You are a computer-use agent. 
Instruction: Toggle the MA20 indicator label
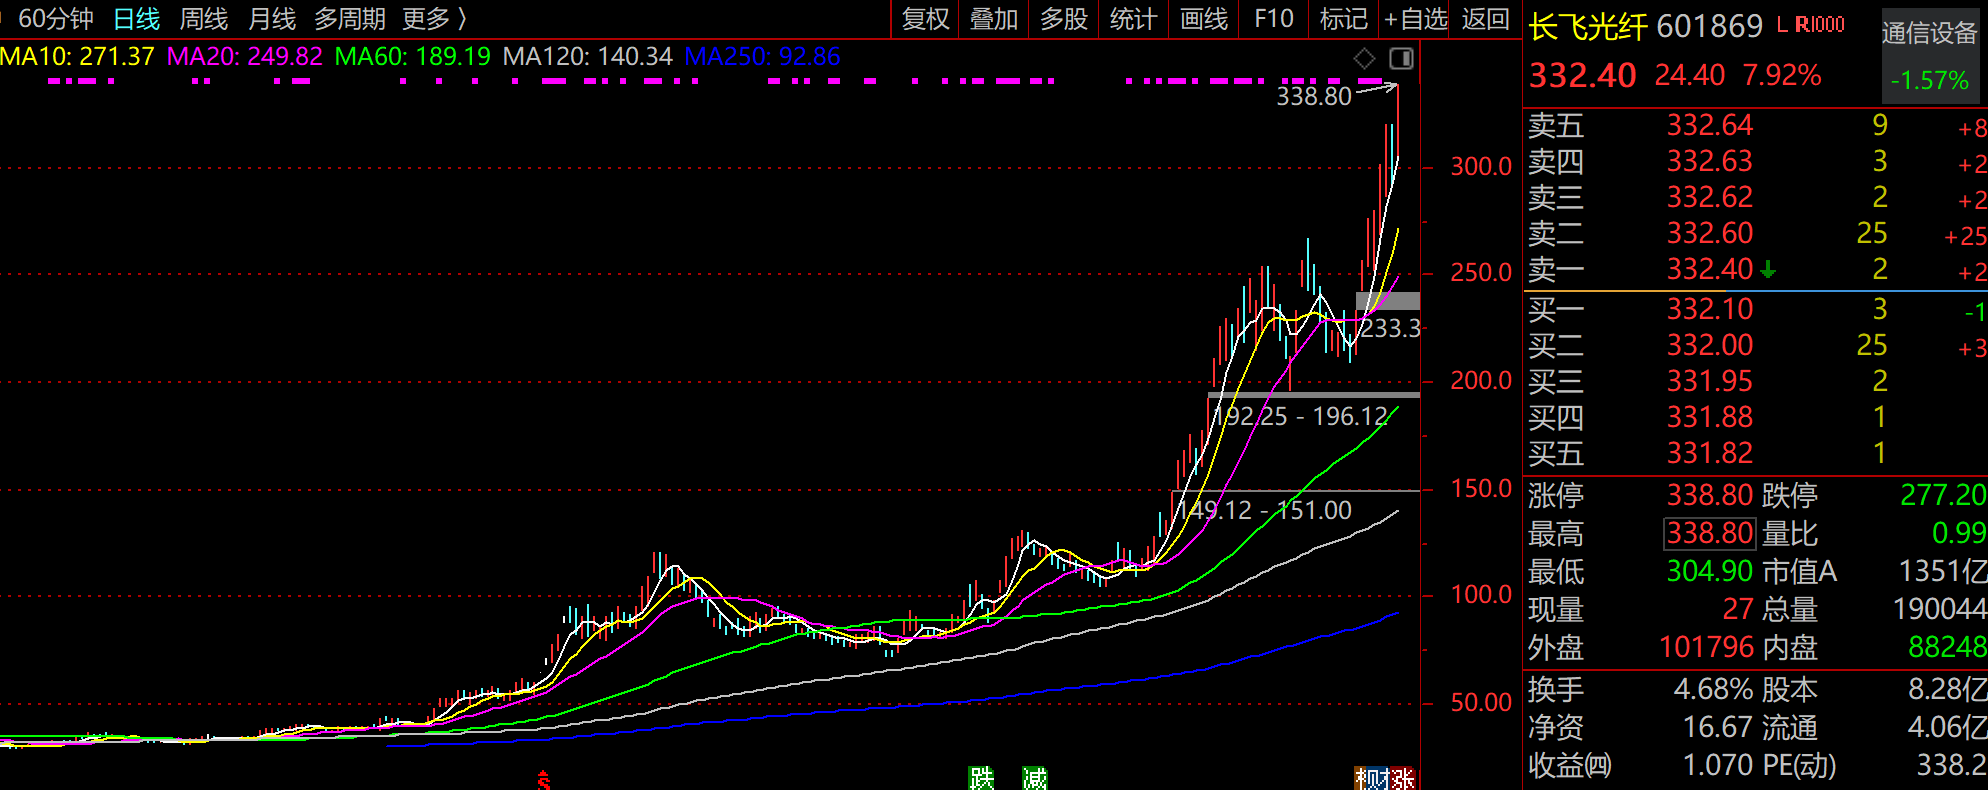tap(244, 57)
